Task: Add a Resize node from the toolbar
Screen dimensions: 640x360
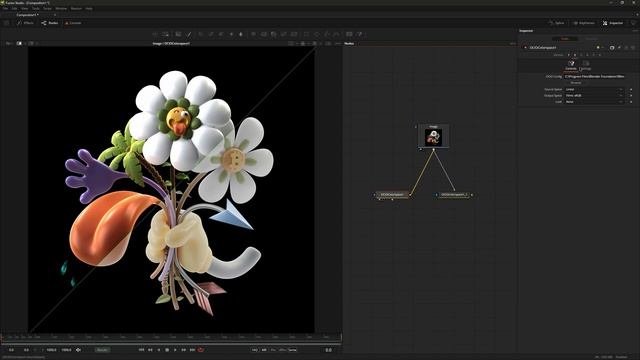Action: point(284,34)
